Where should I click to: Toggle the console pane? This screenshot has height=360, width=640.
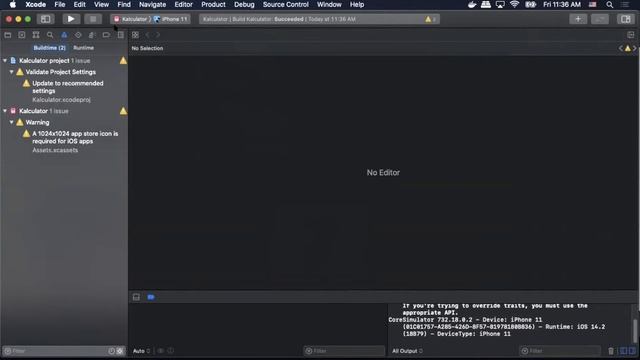(632, 351)
